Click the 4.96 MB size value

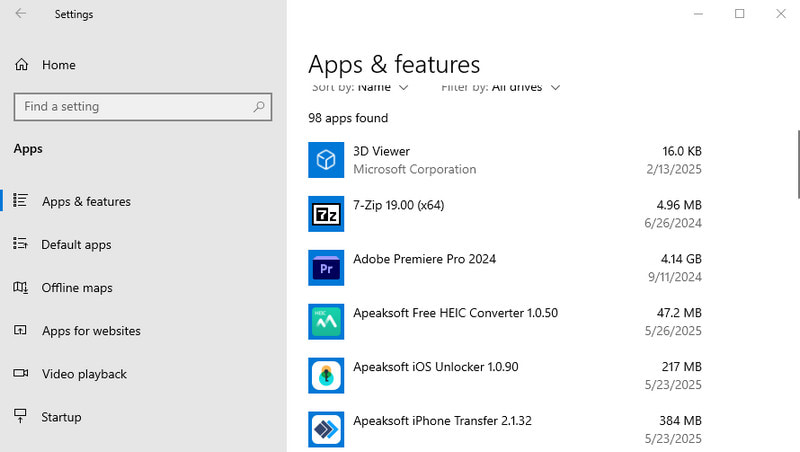(x=679, y=205)
